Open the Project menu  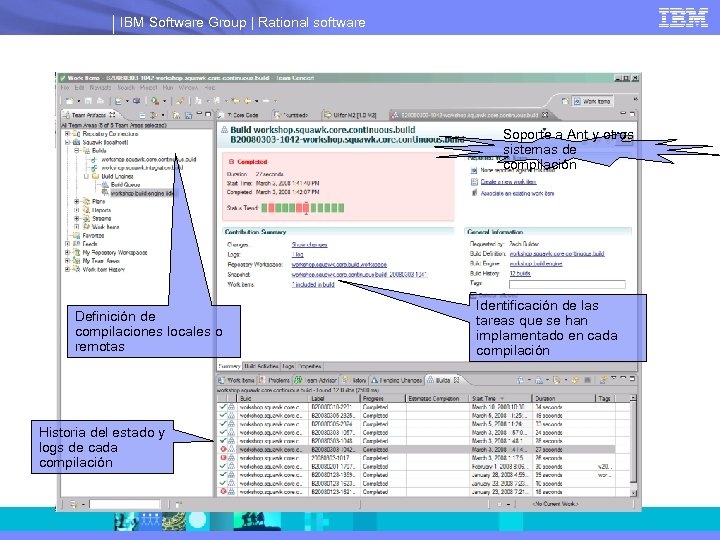click(148, 87)
